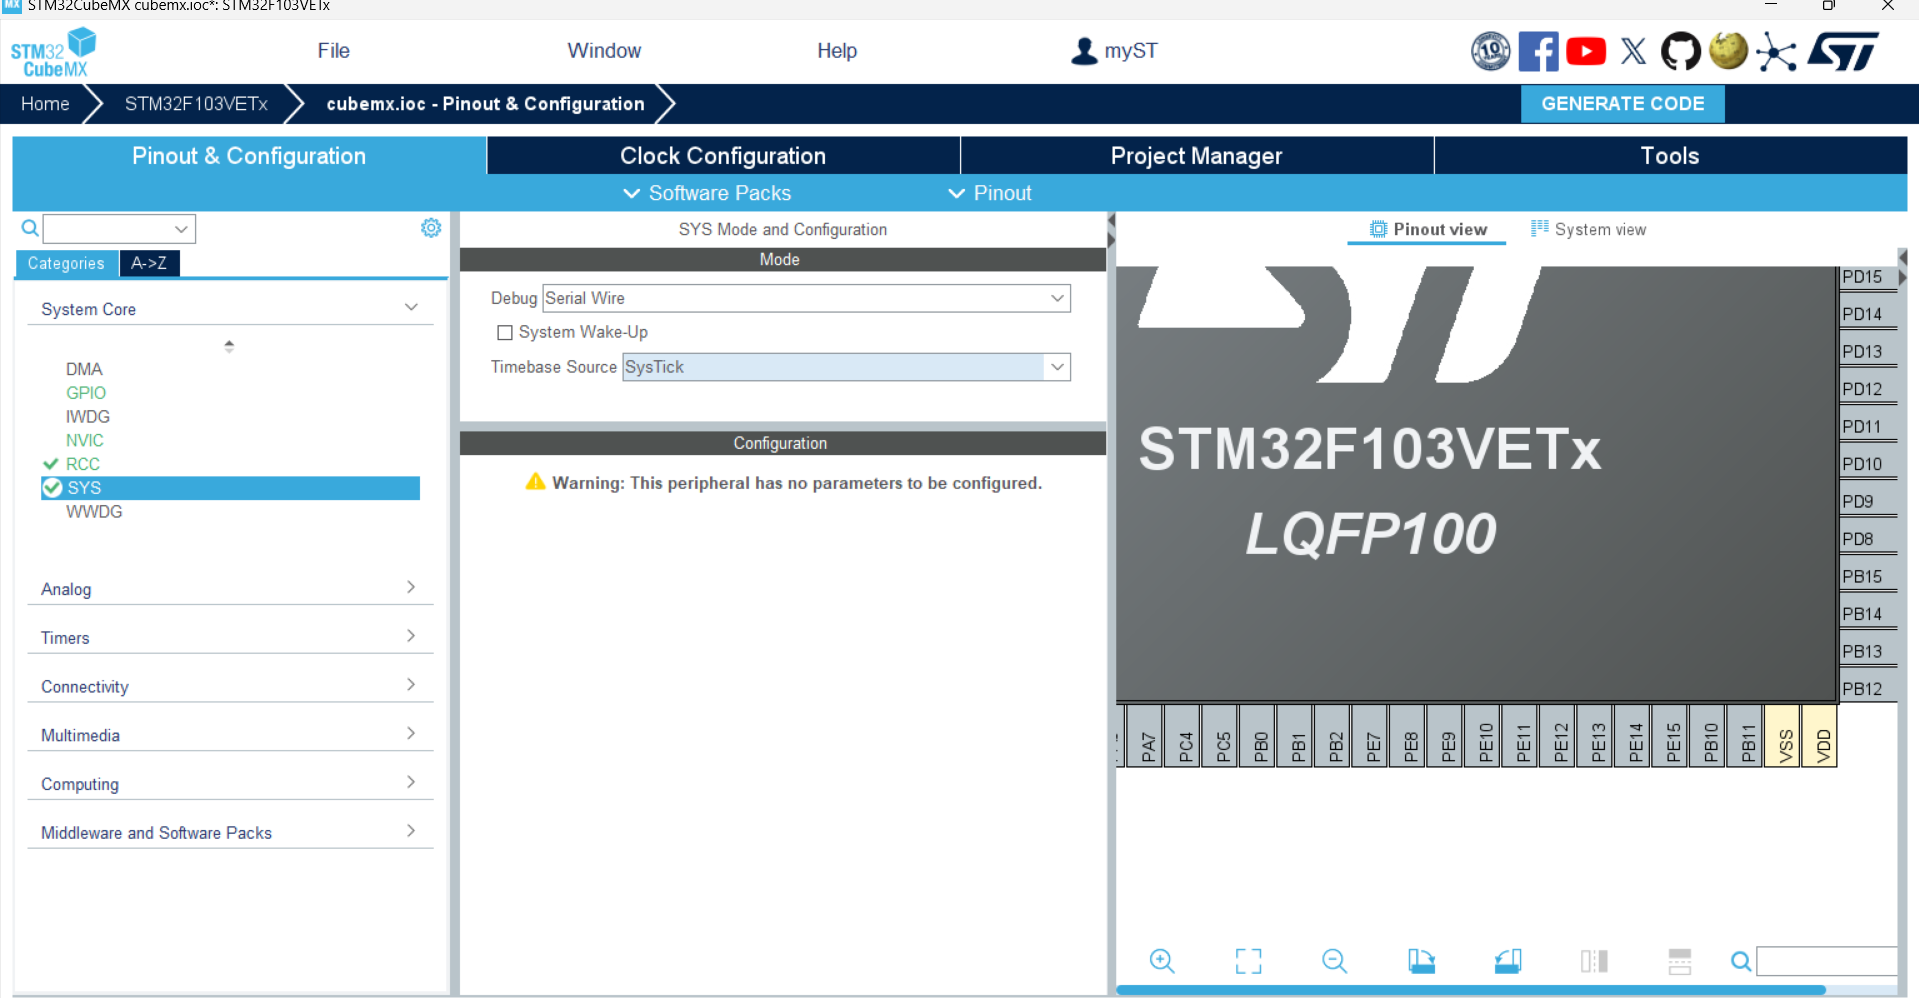Screen dimensions: 1919x998
Task: Open the File menu
Action: 334,51
